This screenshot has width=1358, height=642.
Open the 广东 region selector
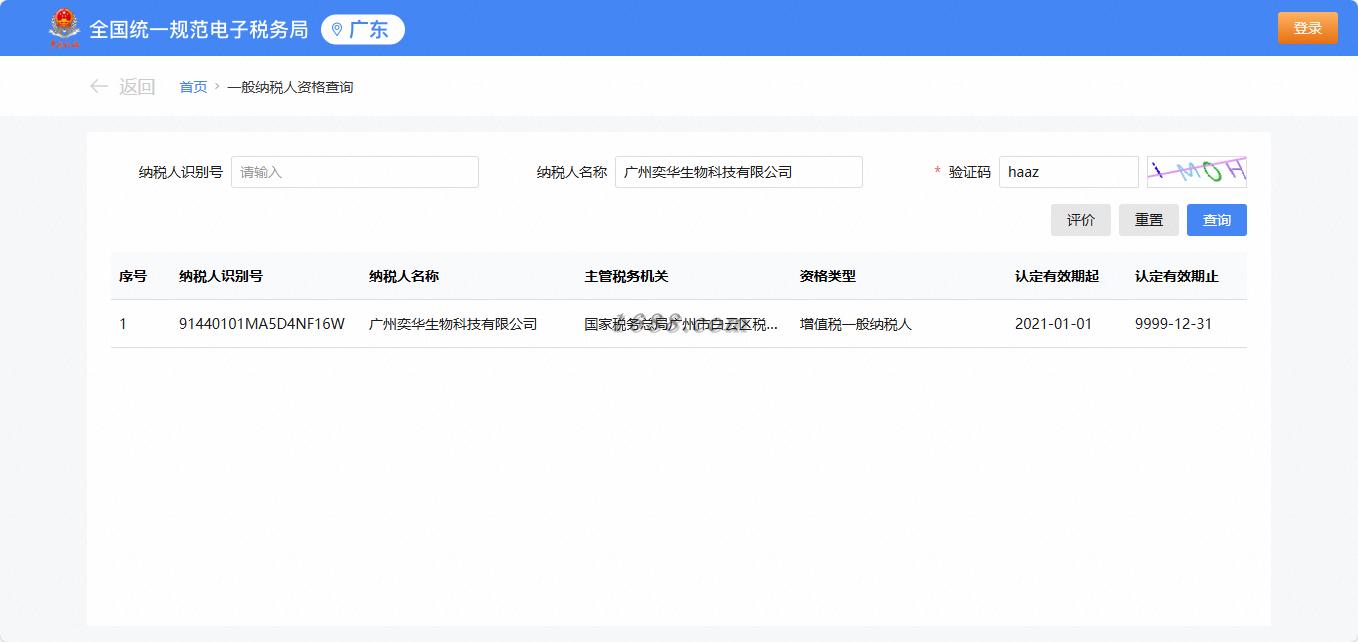(363, 30)
